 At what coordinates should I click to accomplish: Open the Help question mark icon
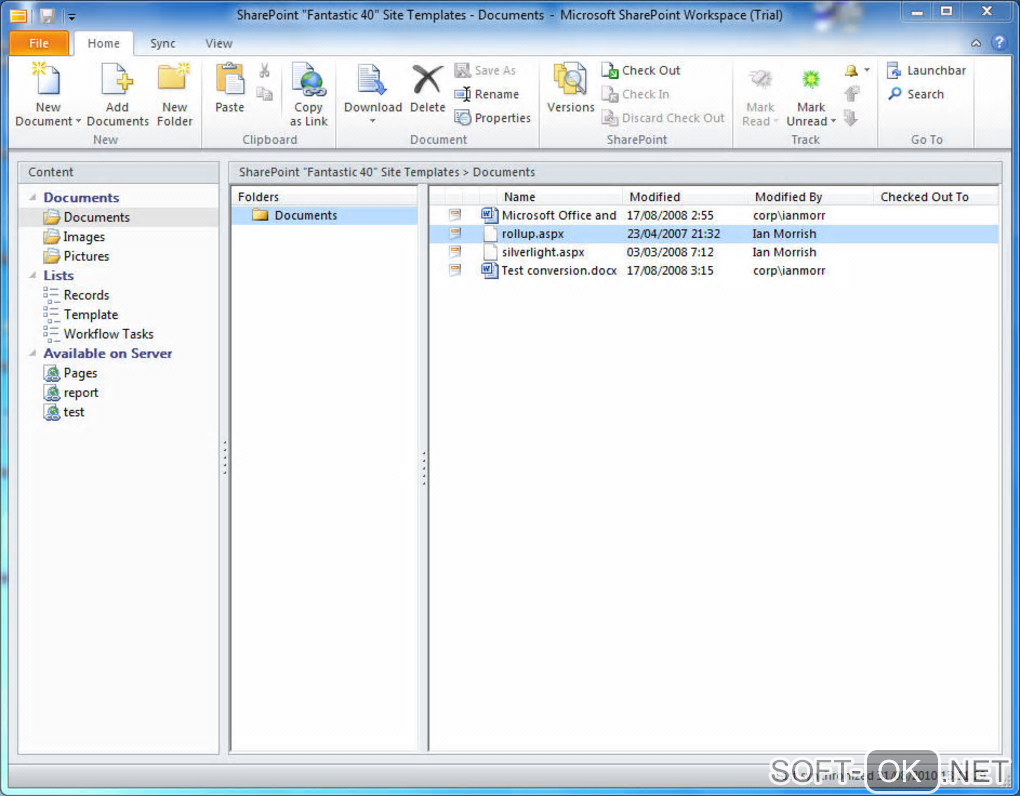pyautogui.click(x=999, y=43)
